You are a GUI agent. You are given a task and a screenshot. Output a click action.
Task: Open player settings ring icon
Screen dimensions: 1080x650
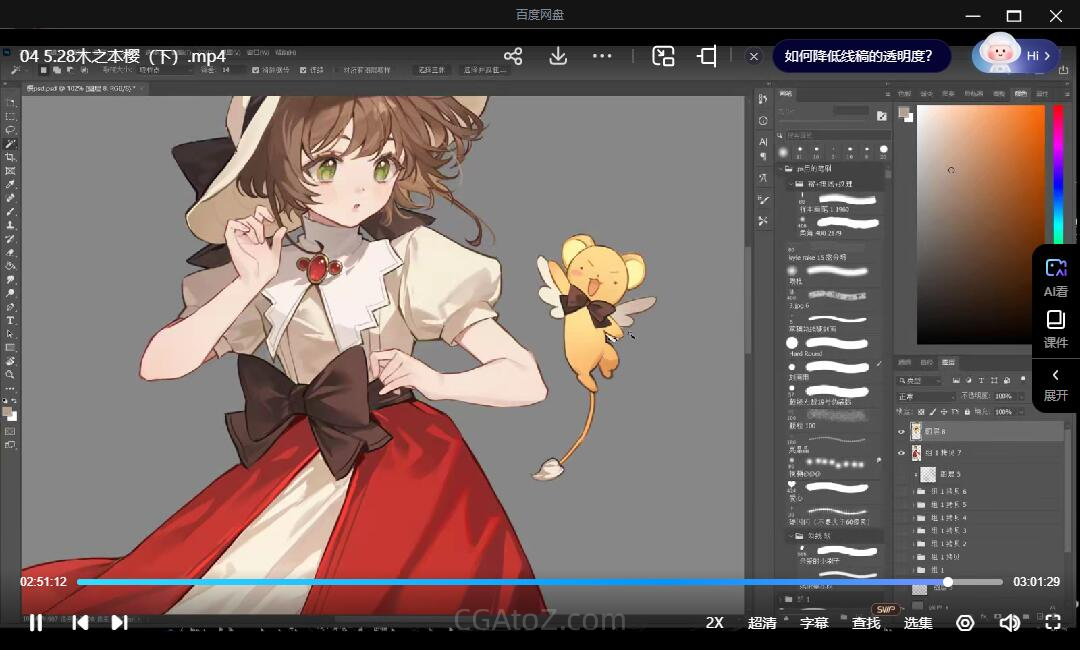tap(965, 622)
